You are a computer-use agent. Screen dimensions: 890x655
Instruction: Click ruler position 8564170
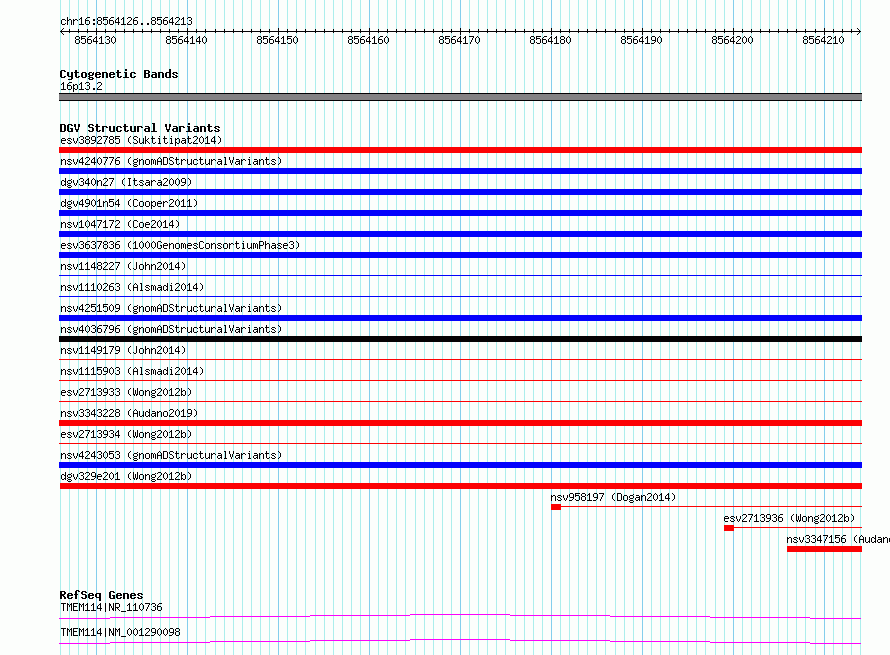(459, 40)
